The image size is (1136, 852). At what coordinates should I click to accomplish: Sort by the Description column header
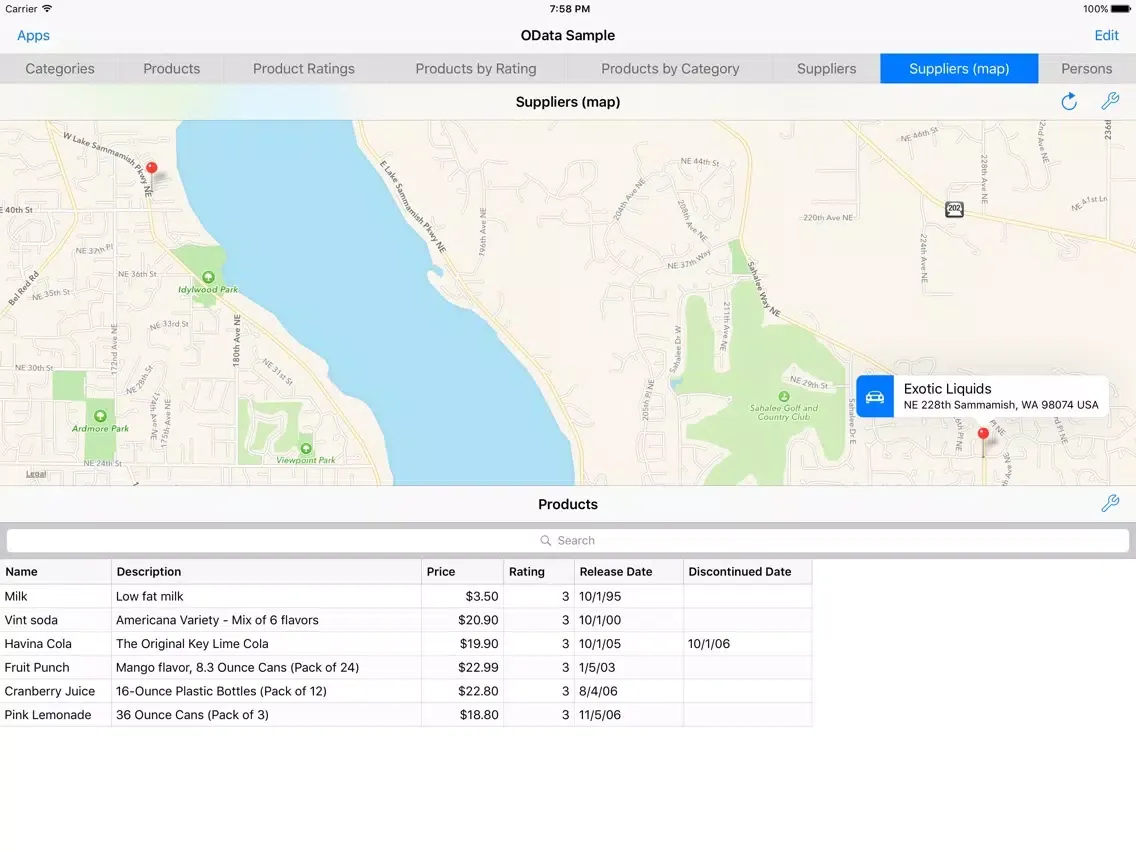[266, 572]
